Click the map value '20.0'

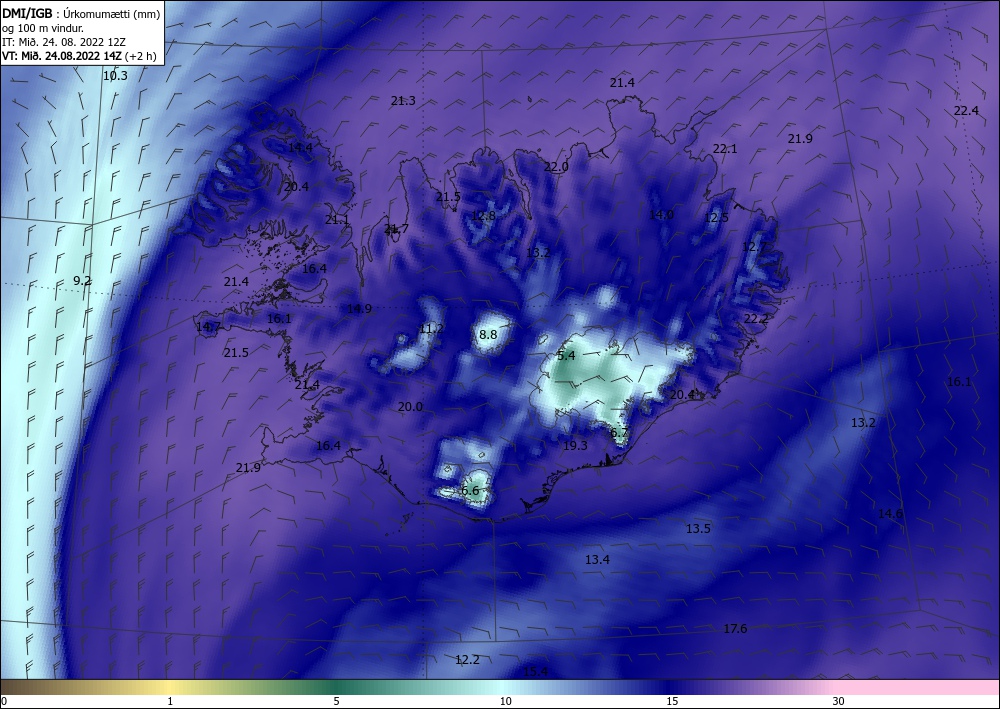(410, 407)
